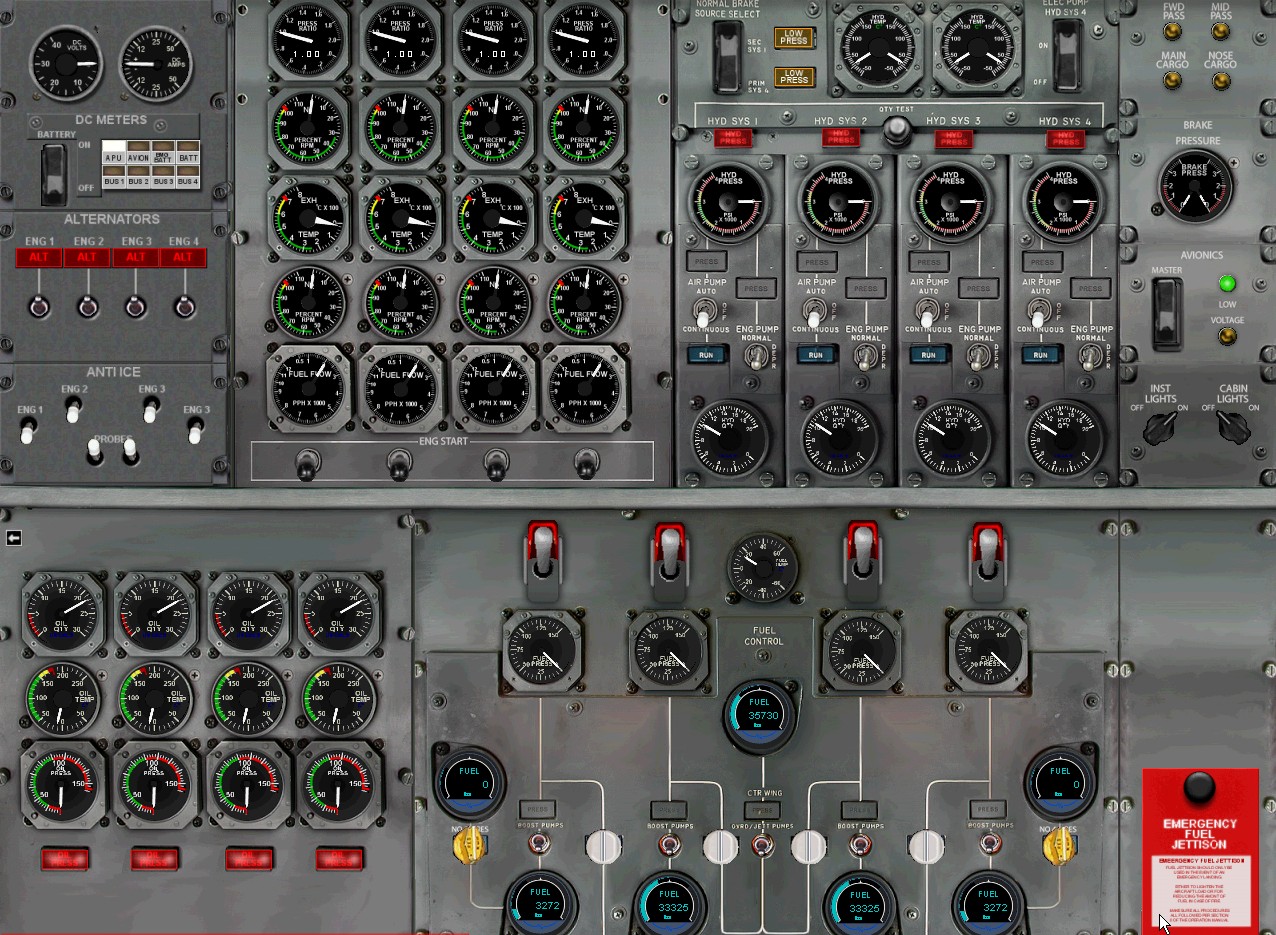Screen dimensions: 1276x935
Task: Click the red HYD PRESS light under HYD SYS 1
Action: click(x=733, y=137)
